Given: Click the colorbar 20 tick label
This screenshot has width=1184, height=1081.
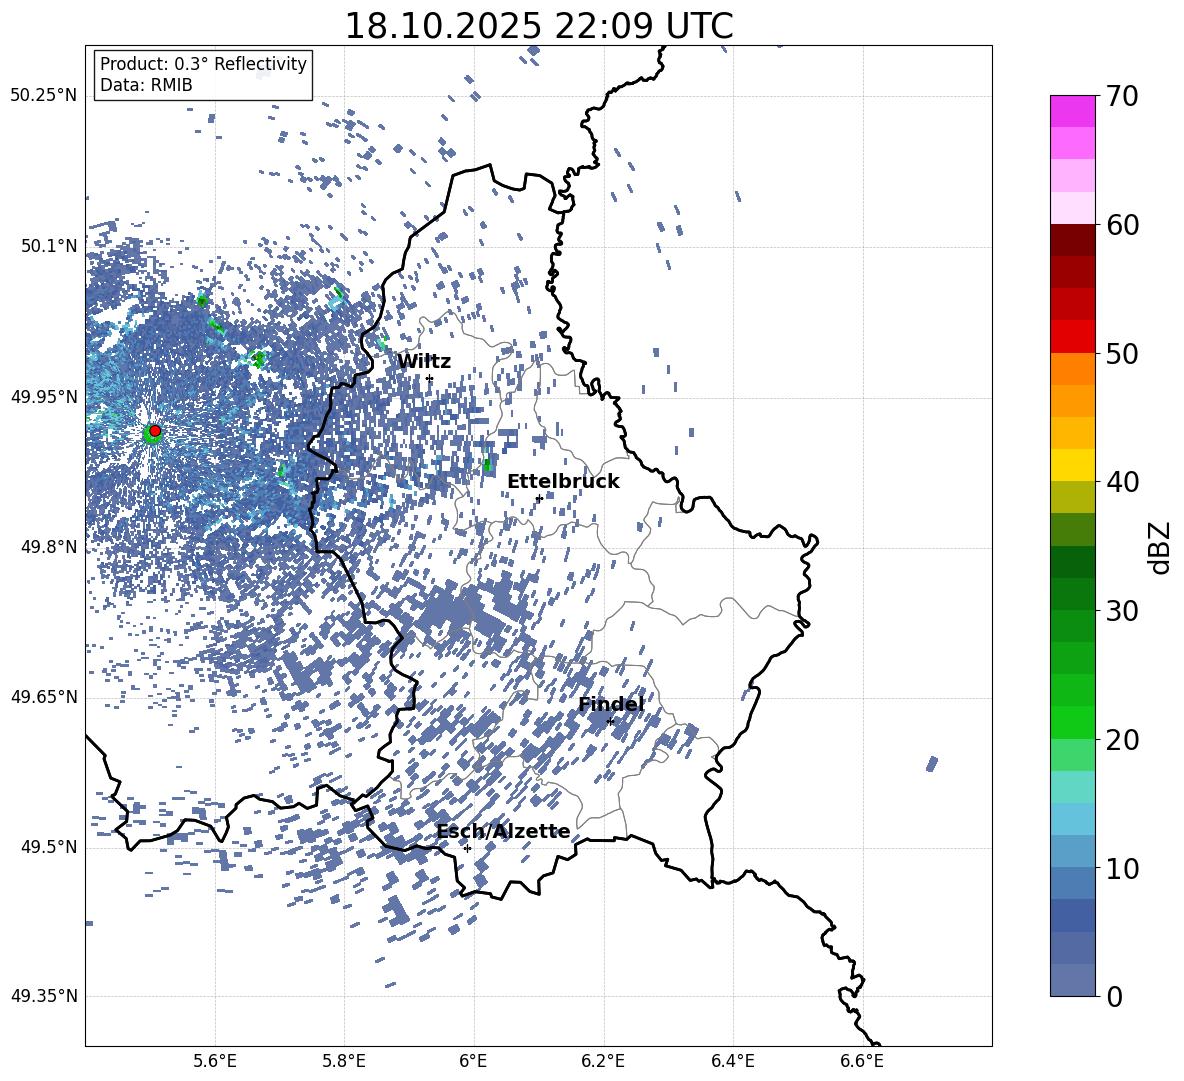Looking at the screenshot, I should [1122, 740].
